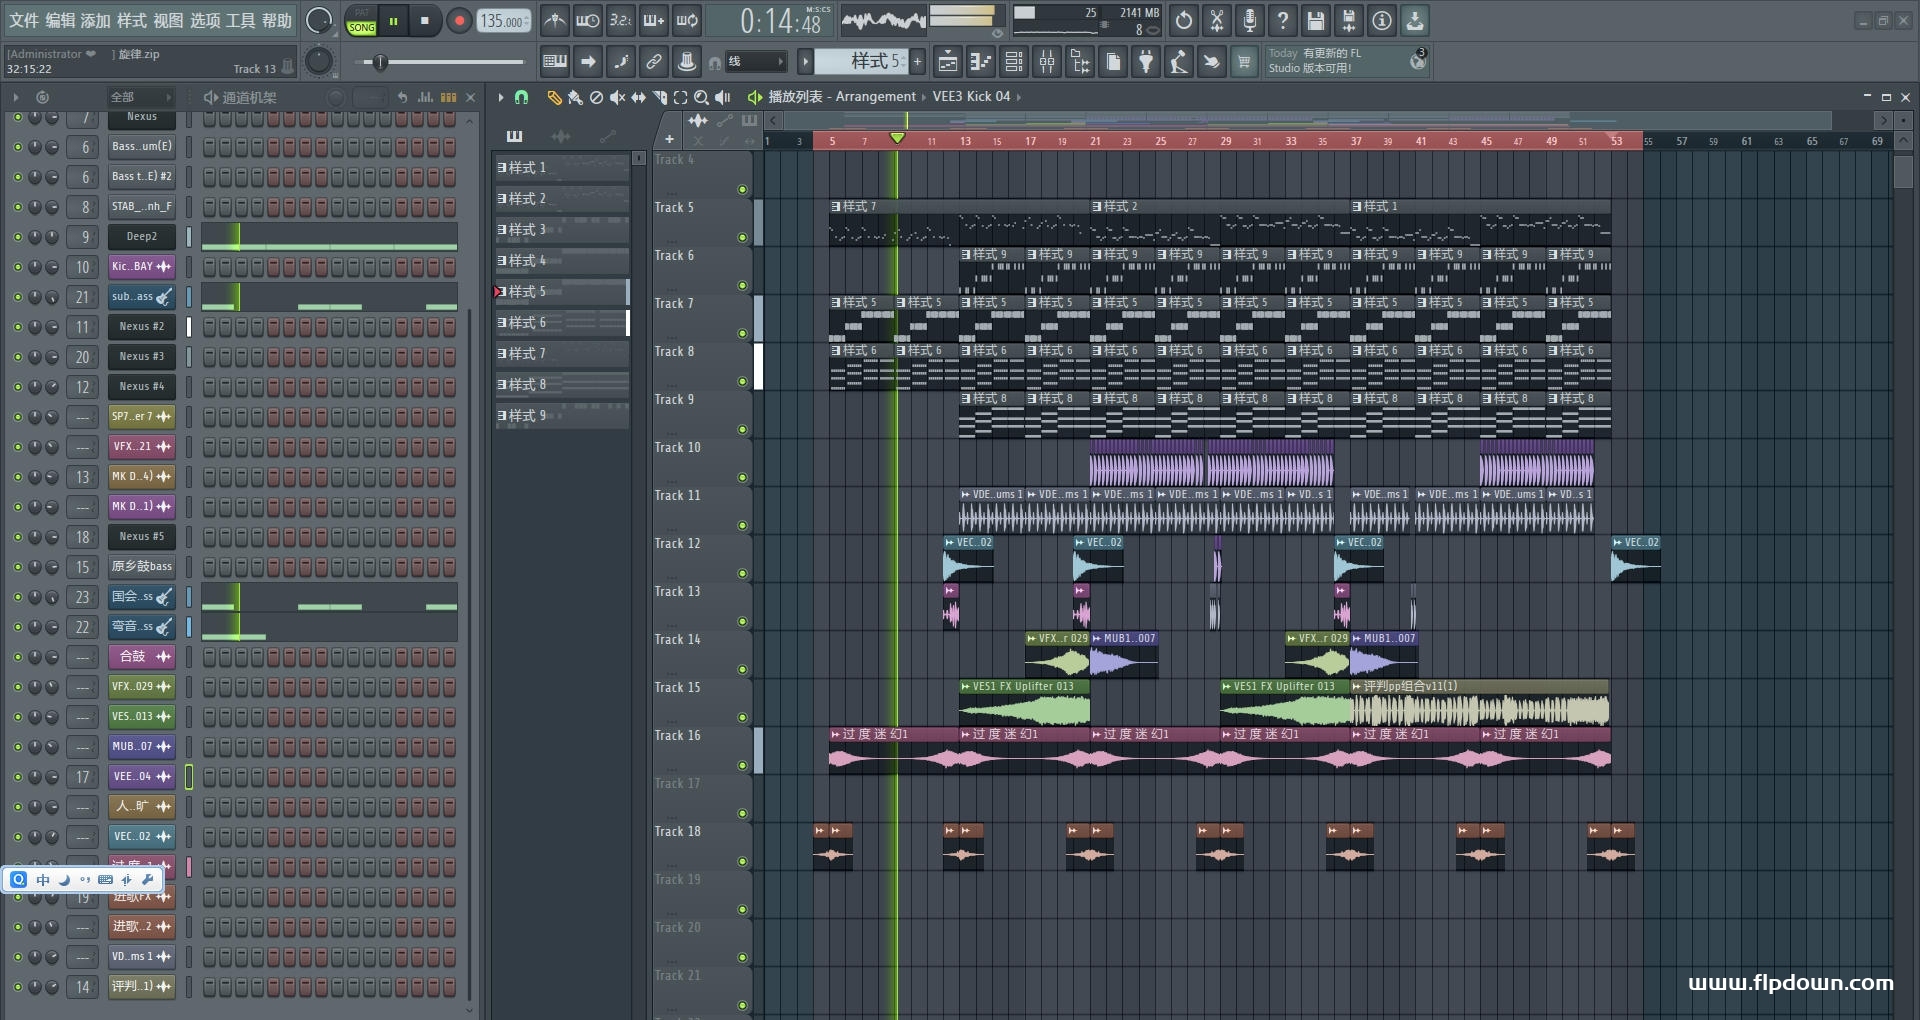
Task: Select the paint brush tool in playlist
Action: point(575,97)
